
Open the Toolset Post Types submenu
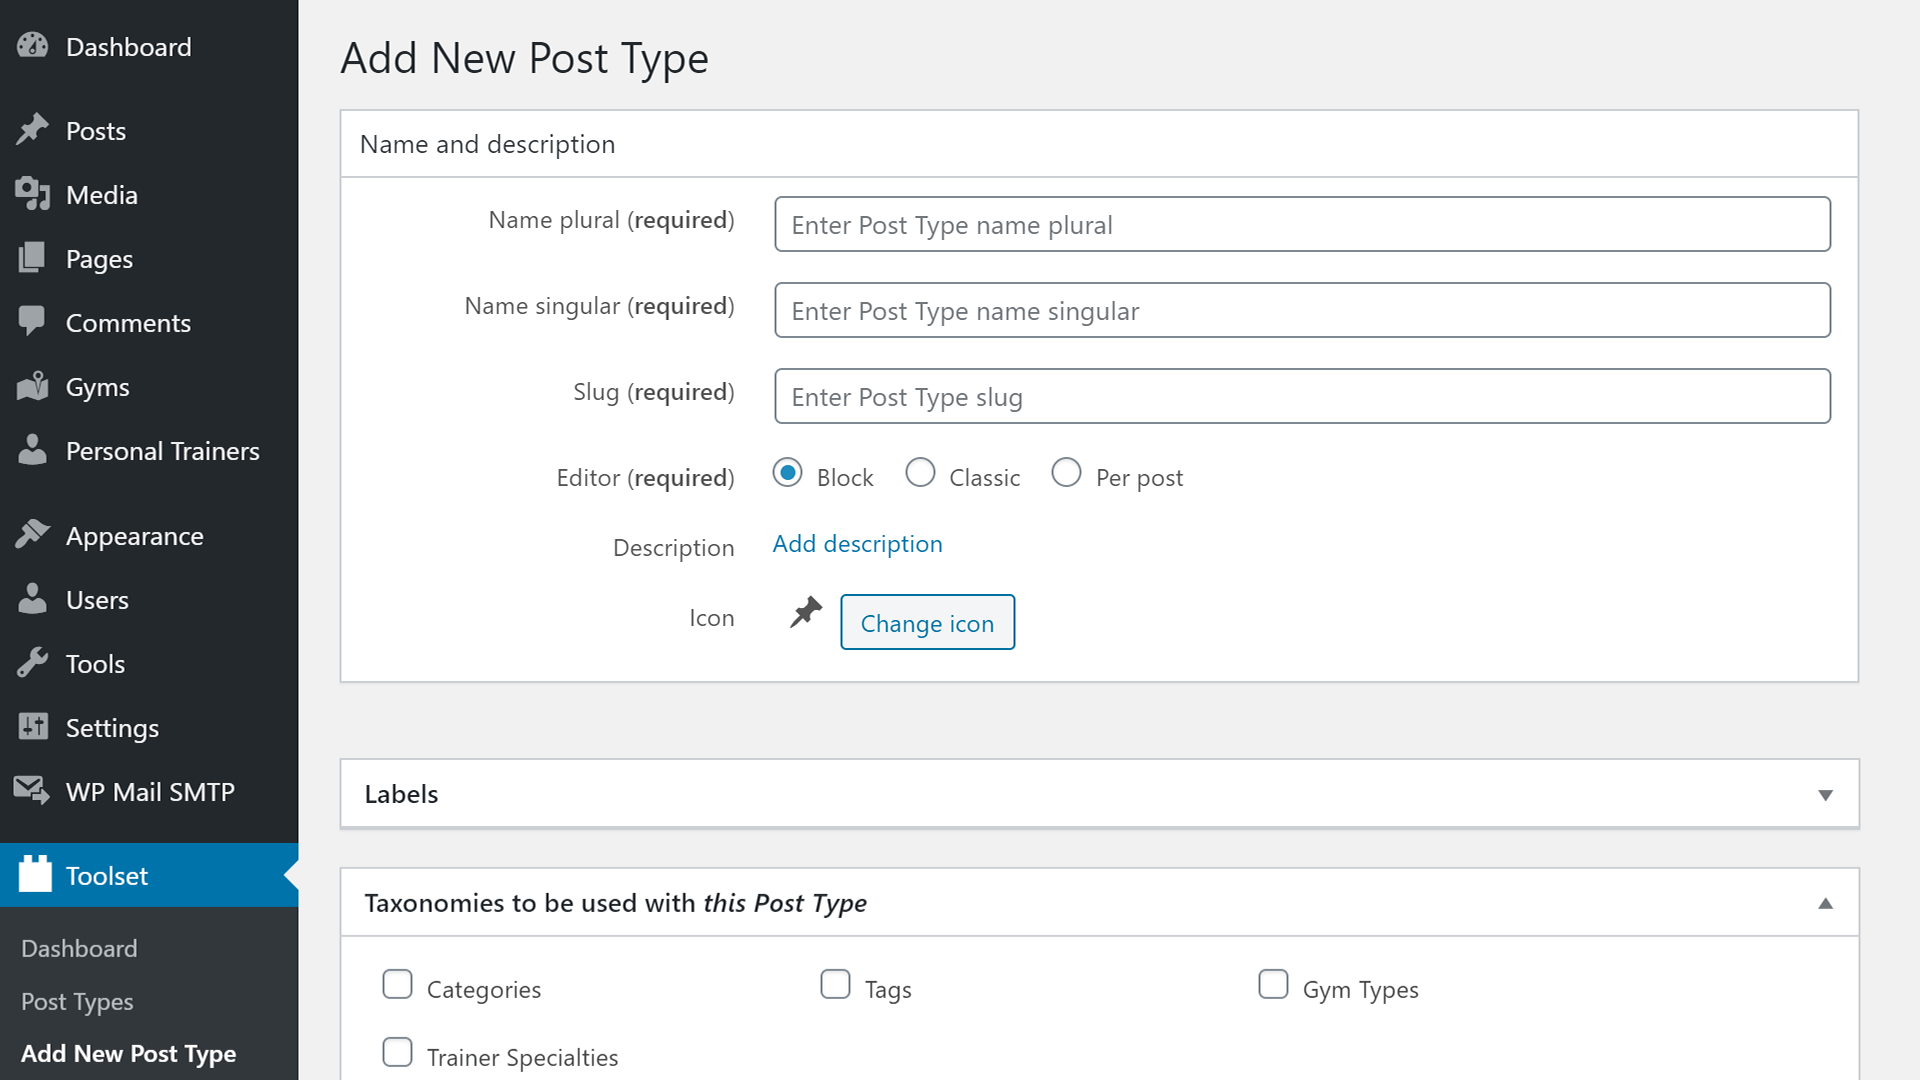(76, 1000)
